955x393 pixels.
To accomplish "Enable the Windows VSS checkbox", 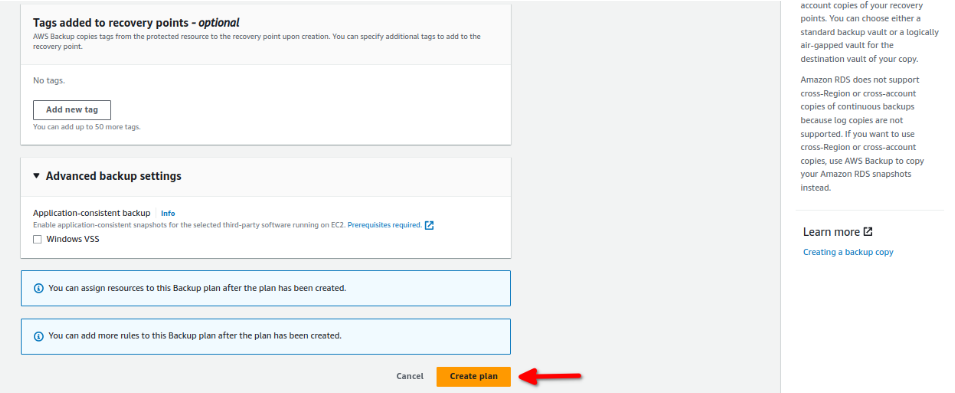I will coord(38,239).
